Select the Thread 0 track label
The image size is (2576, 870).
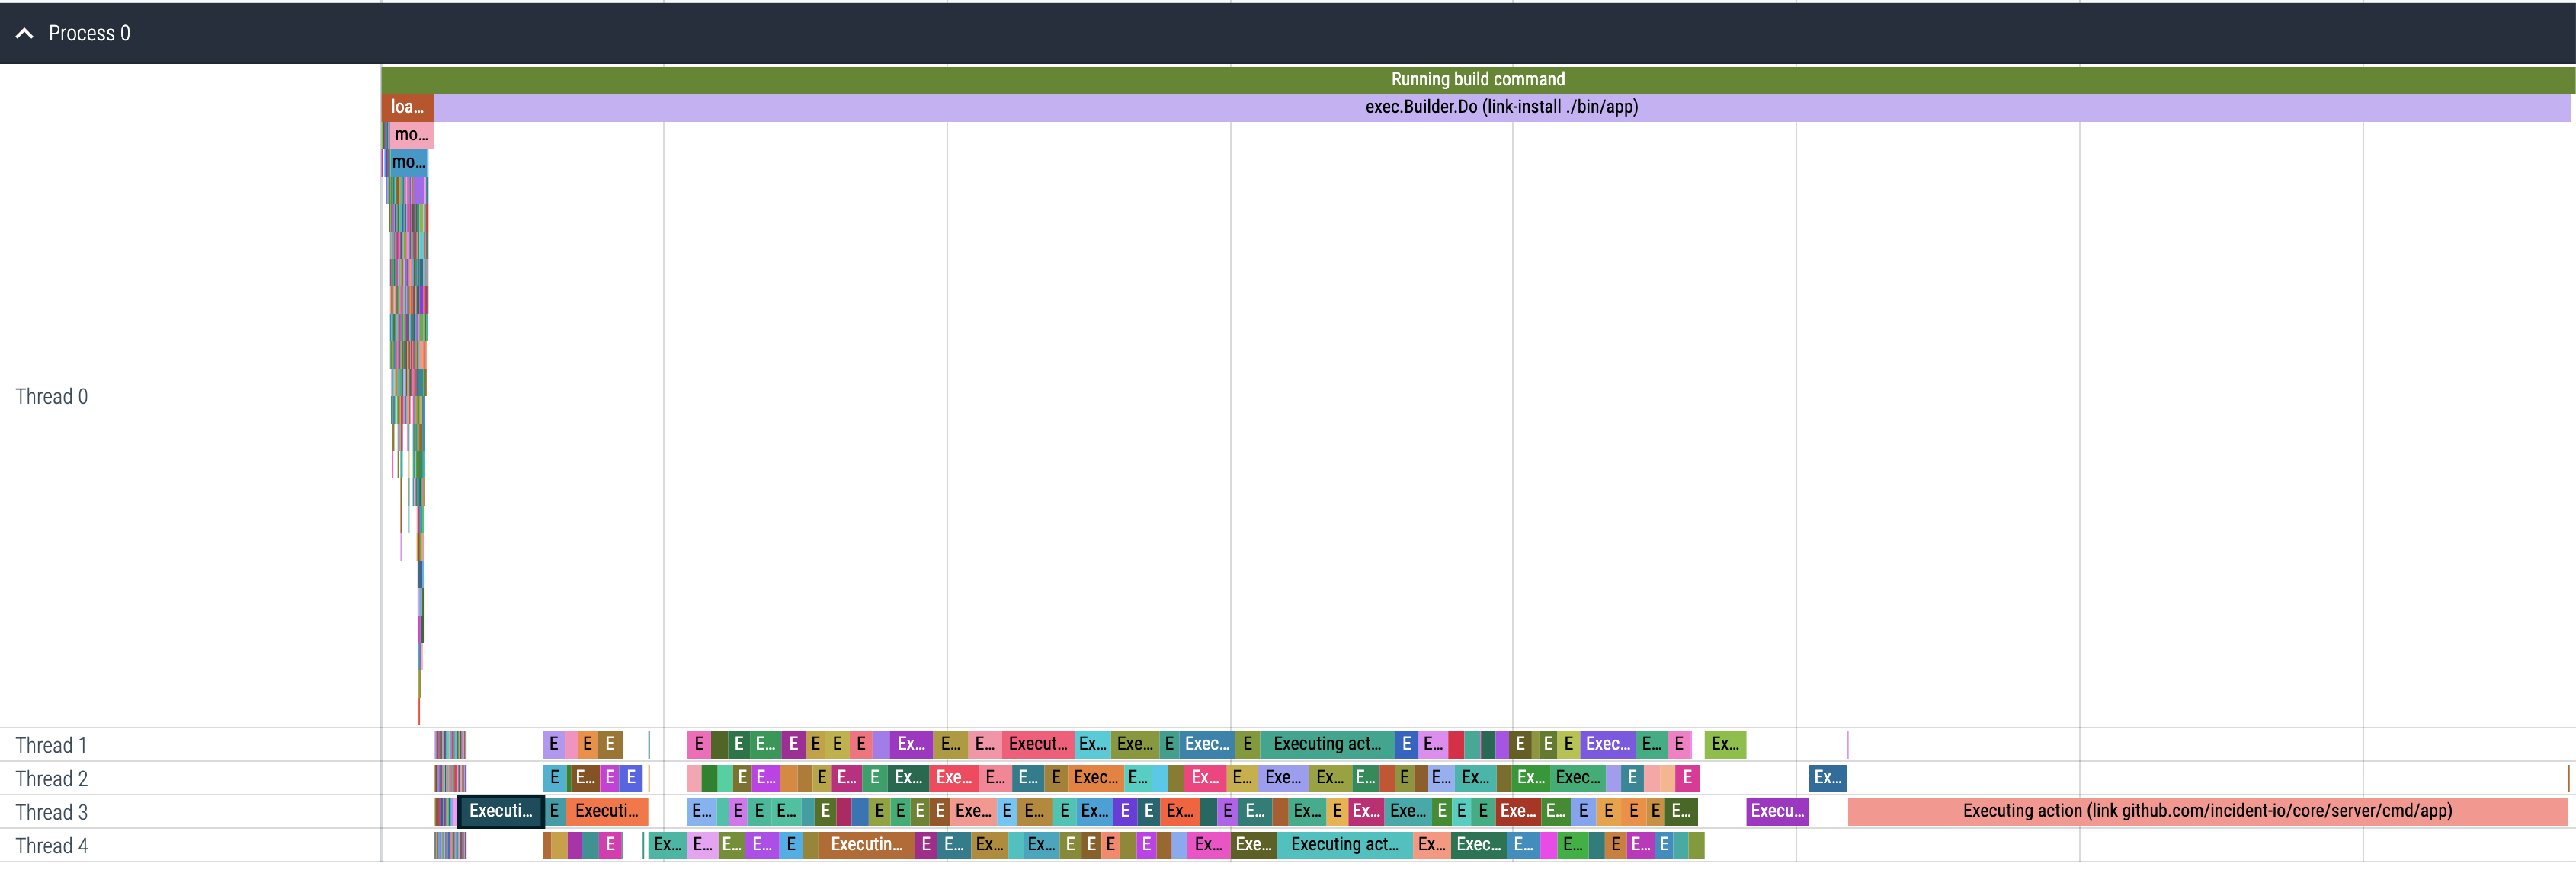click(x=52, y=397)
